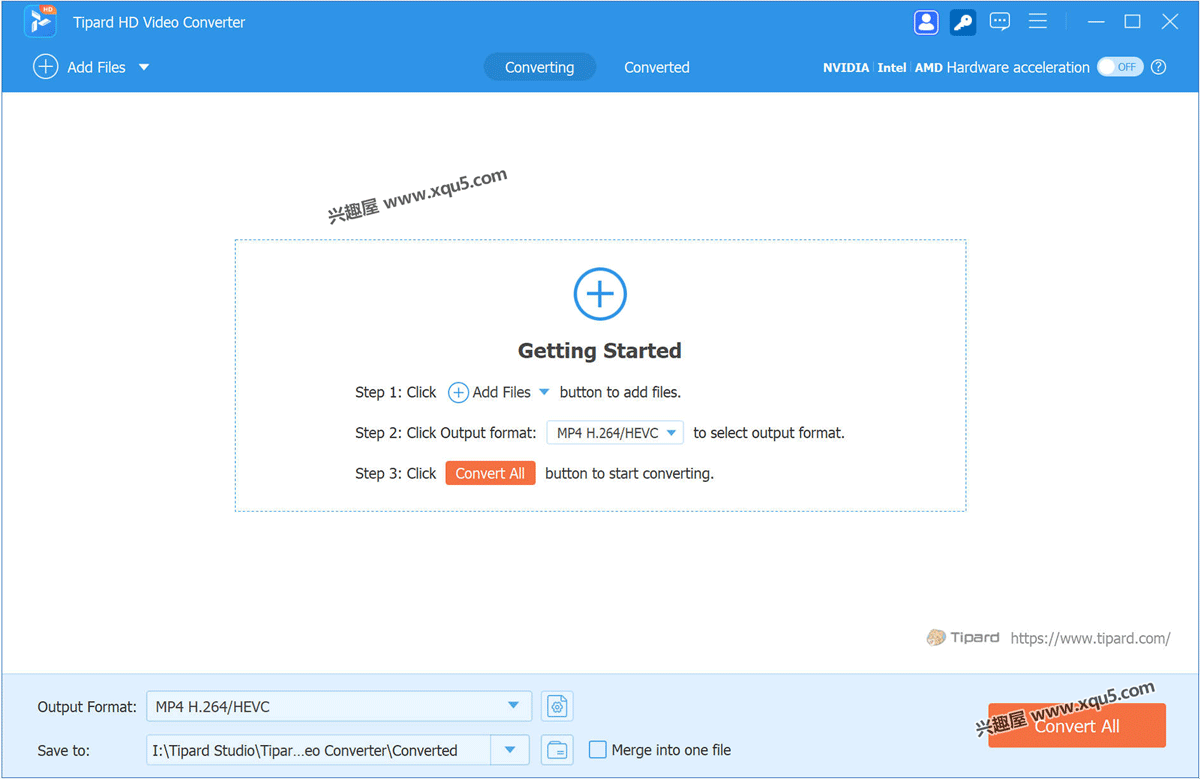Click the large plus circle to add files
Screen dimensions: 1200x779
[x=600, y=294]
